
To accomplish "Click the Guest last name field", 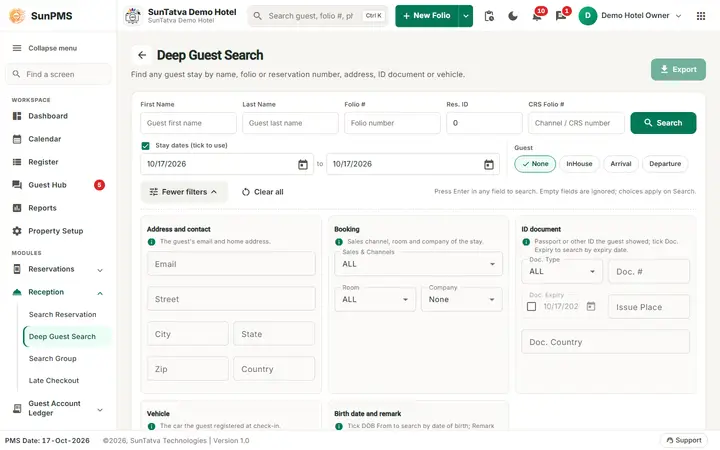I will click(290, 123).
